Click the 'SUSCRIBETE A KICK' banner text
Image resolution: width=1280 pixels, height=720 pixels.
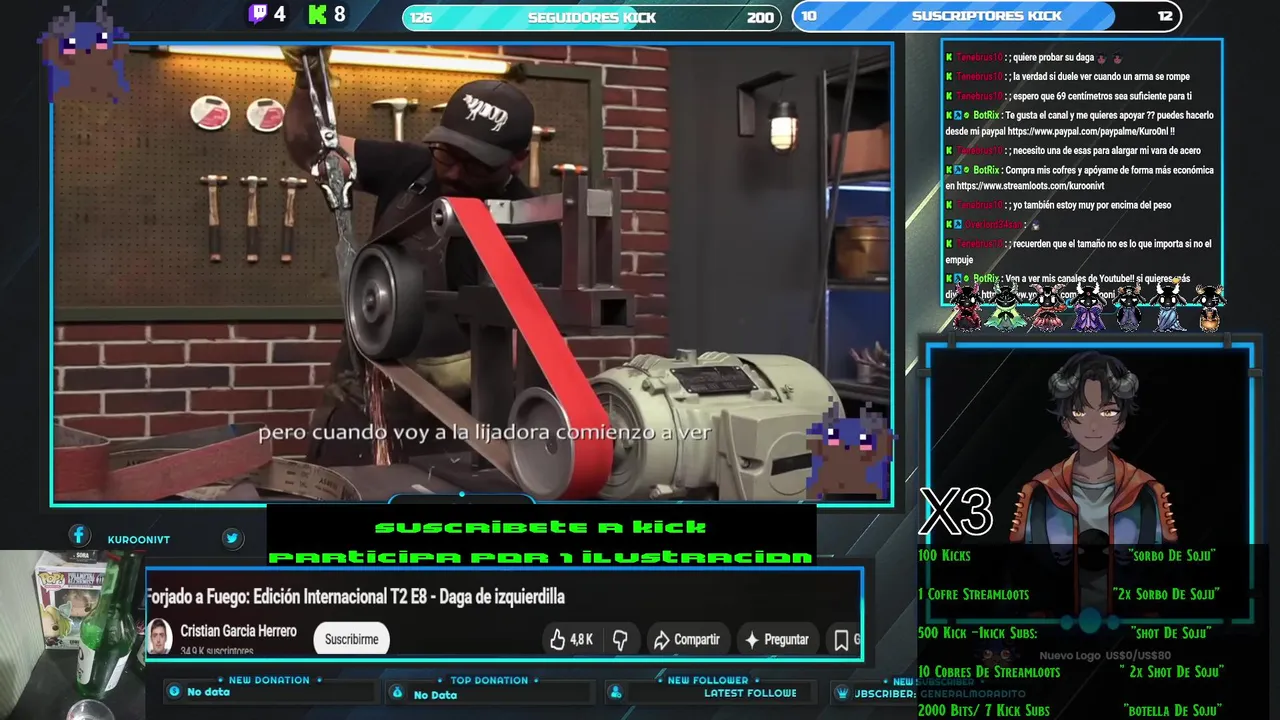pos(540,526)
